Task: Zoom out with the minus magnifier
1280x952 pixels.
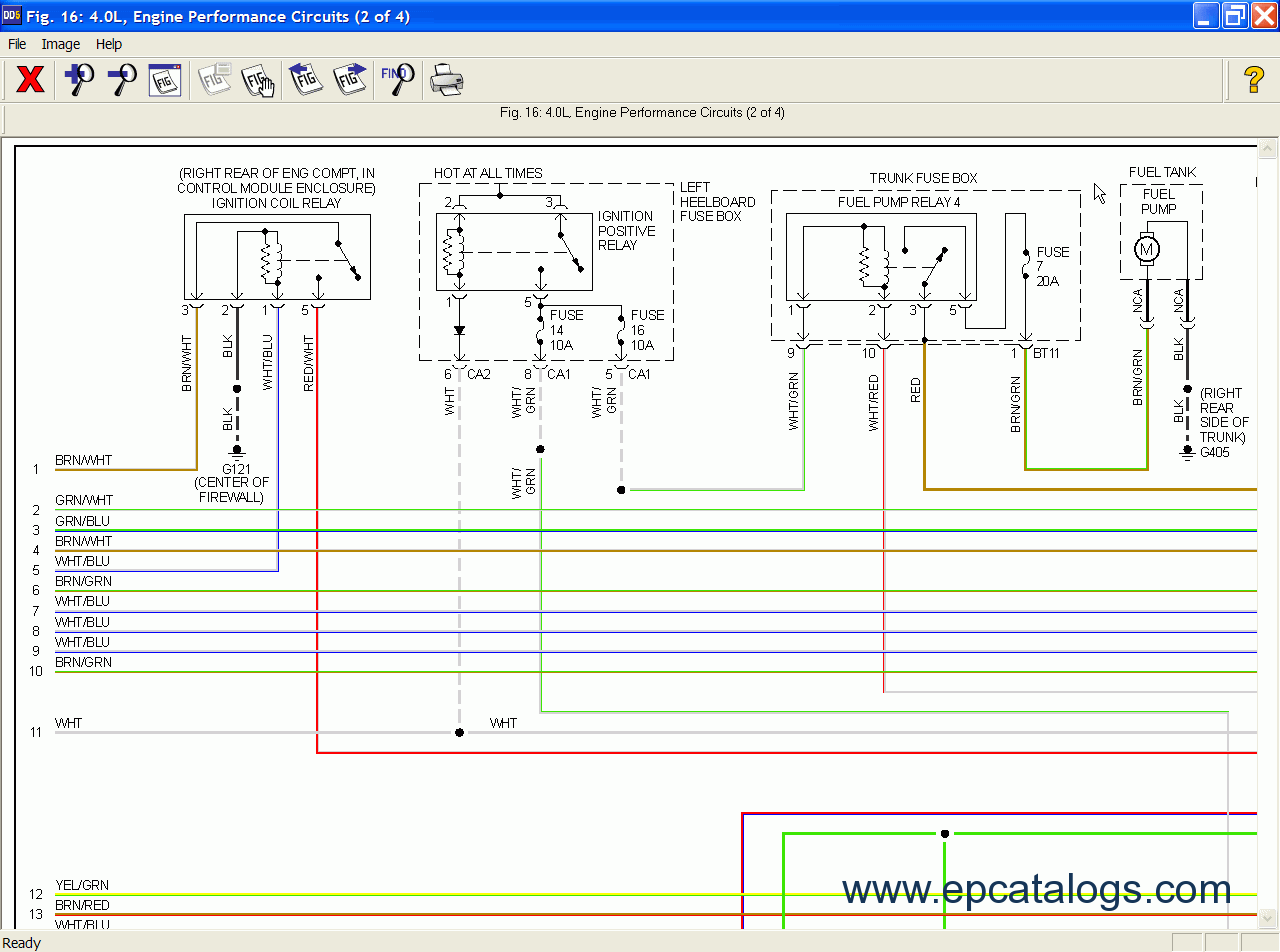Action: 122,79
